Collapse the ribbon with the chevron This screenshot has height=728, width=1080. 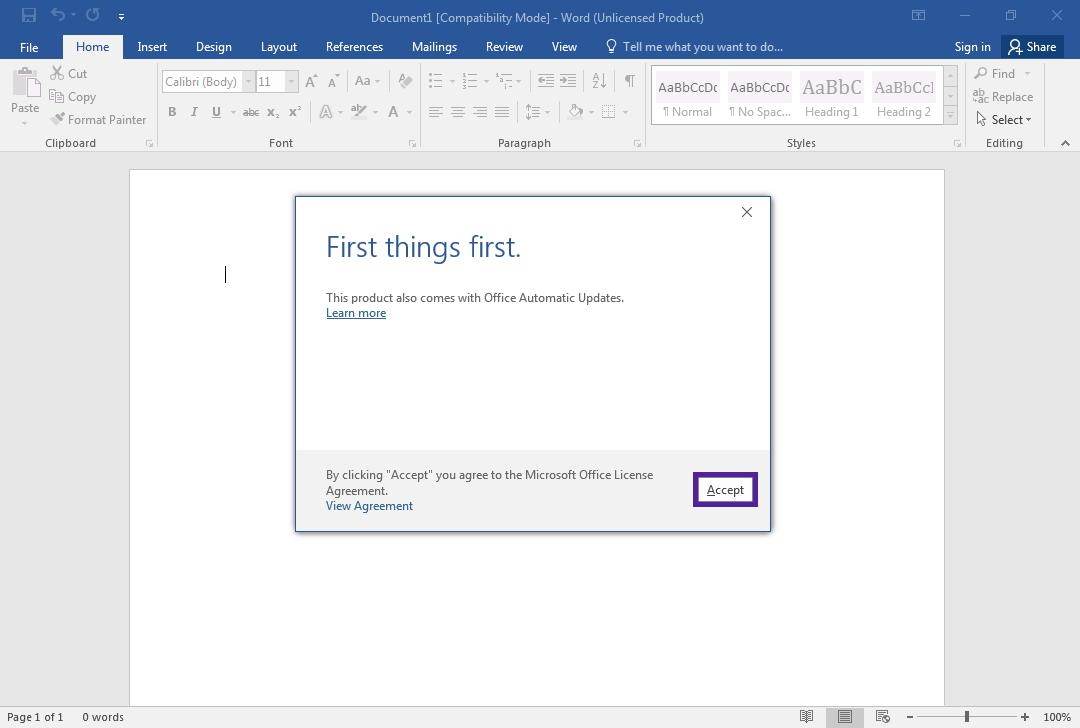[x=1065, y=143]
